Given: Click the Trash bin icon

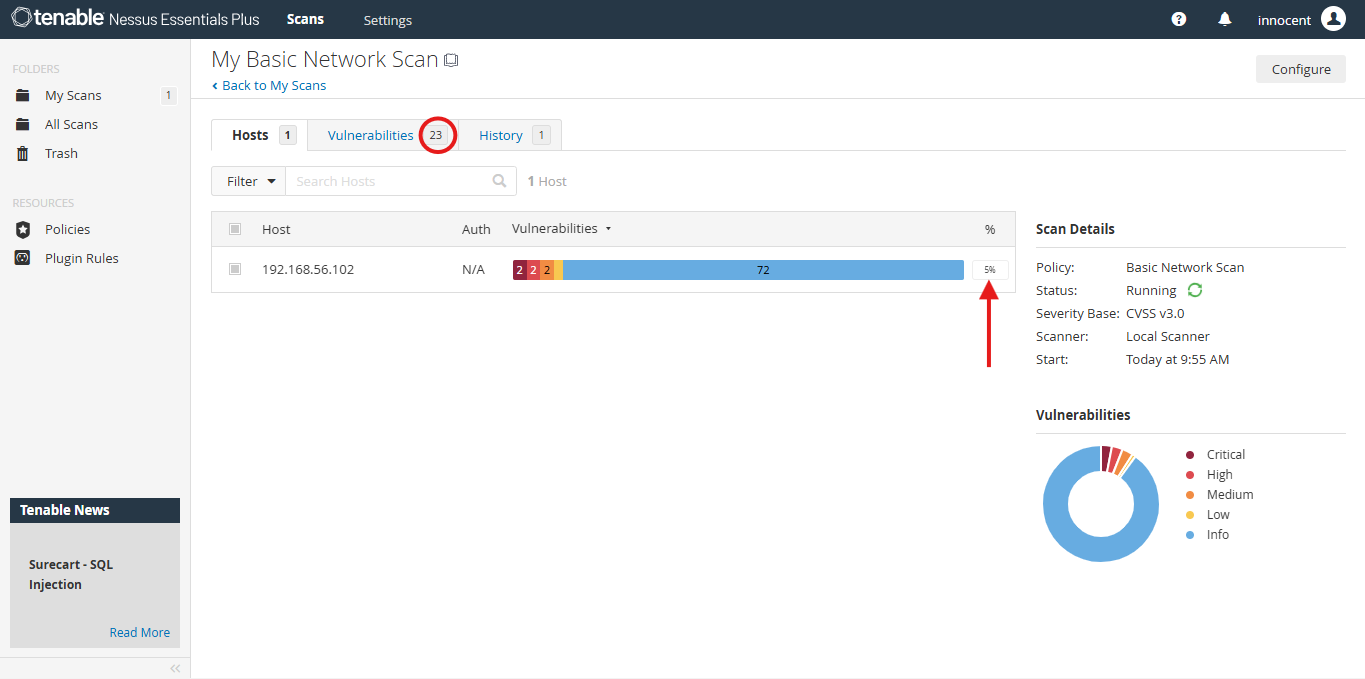Looking at the screenshot, I should point(22,154).
